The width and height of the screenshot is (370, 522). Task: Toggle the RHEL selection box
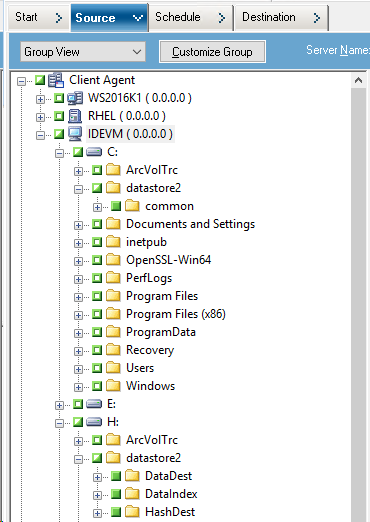pyautogui.click(x=59, y=116)
